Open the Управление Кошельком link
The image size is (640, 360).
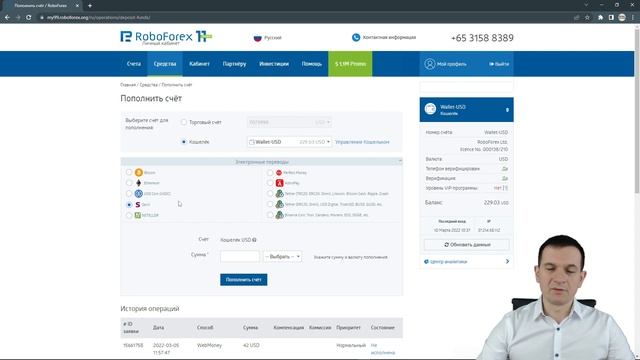[x=362, y=142]
